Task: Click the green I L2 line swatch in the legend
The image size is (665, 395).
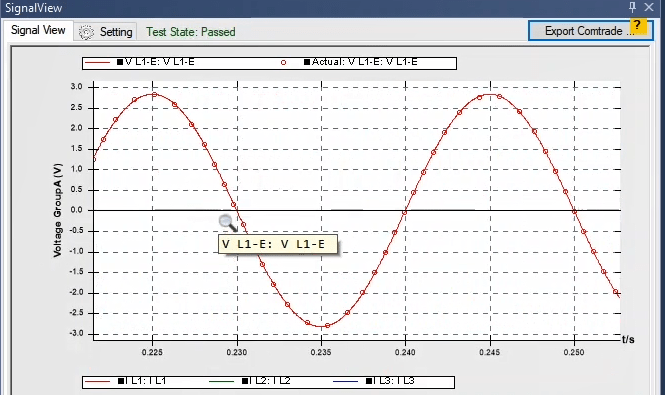Action: pyautogui.click(x=222, y=381)
